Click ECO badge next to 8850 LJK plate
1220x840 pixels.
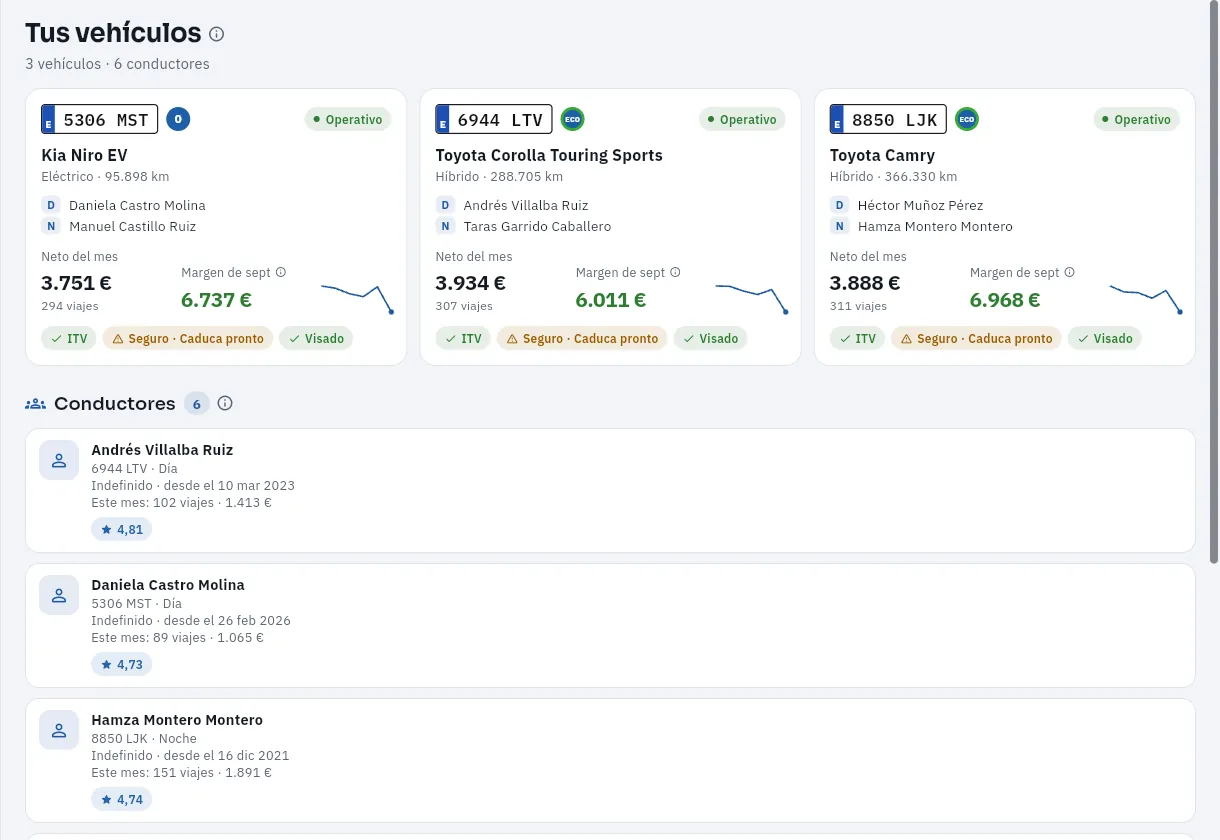coord(966,119)
